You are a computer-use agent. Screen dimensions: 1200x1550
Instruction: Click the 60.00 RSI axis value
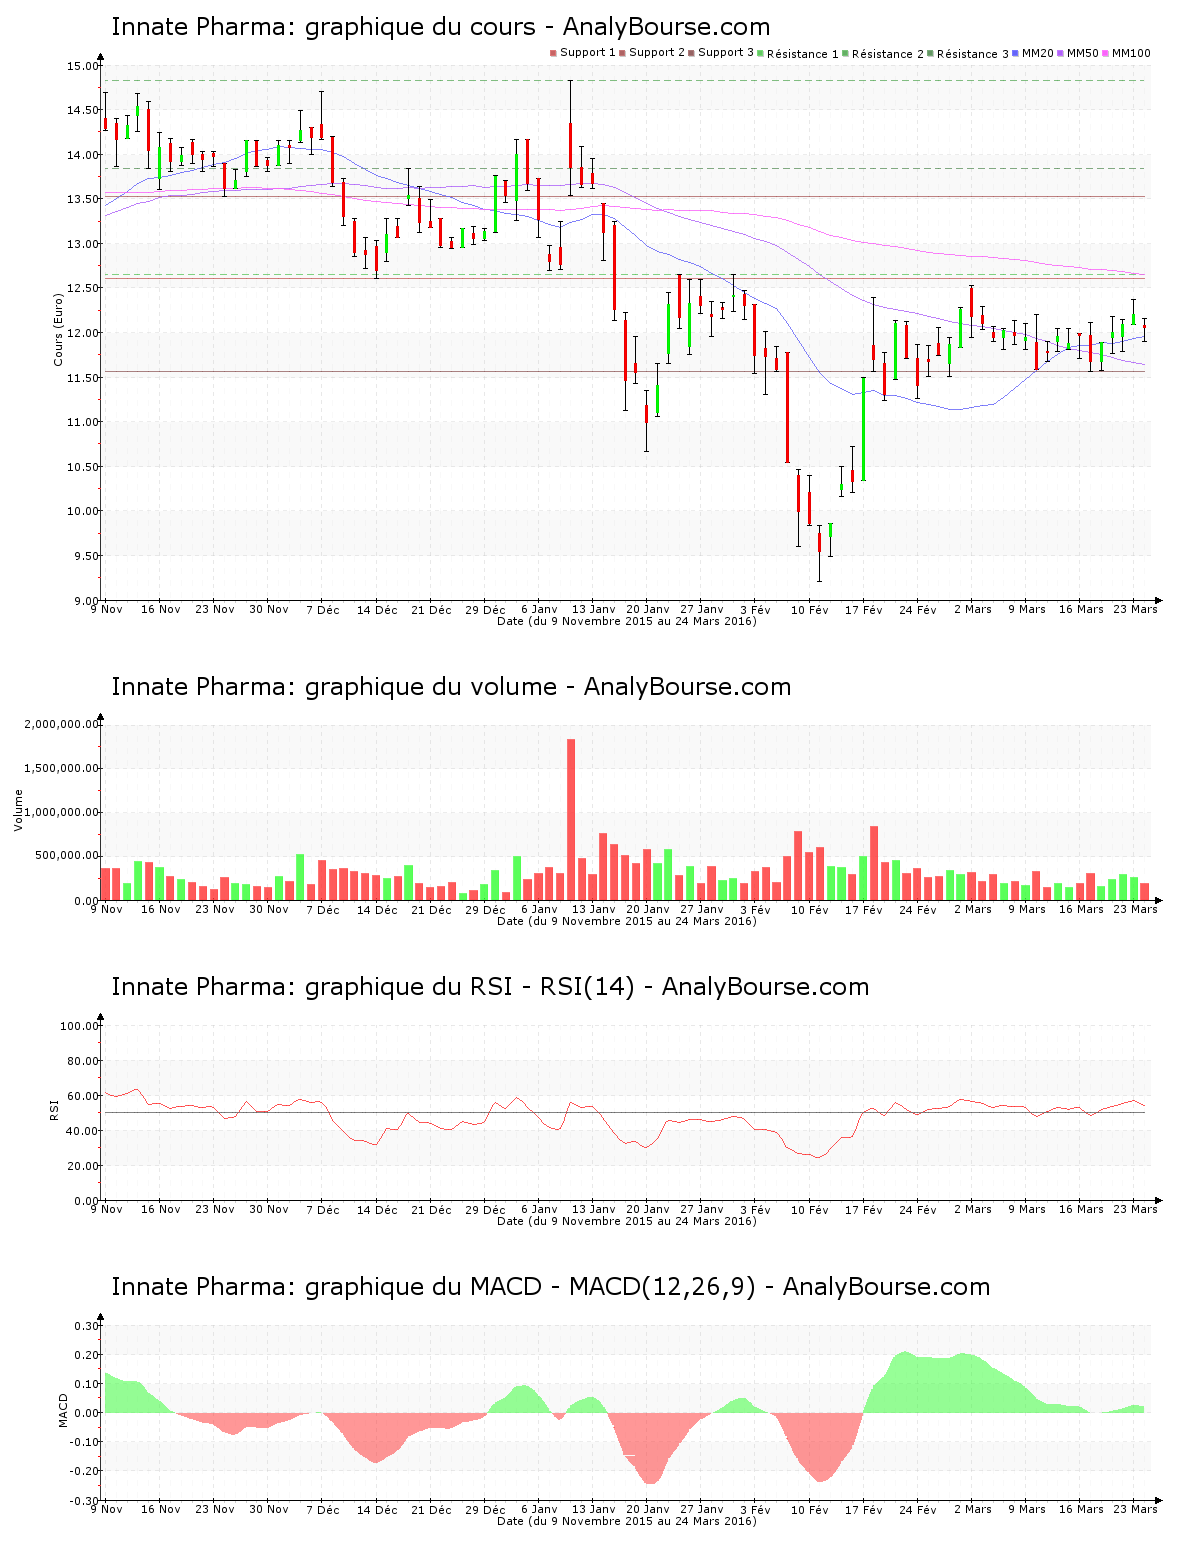click(83, 1096)
